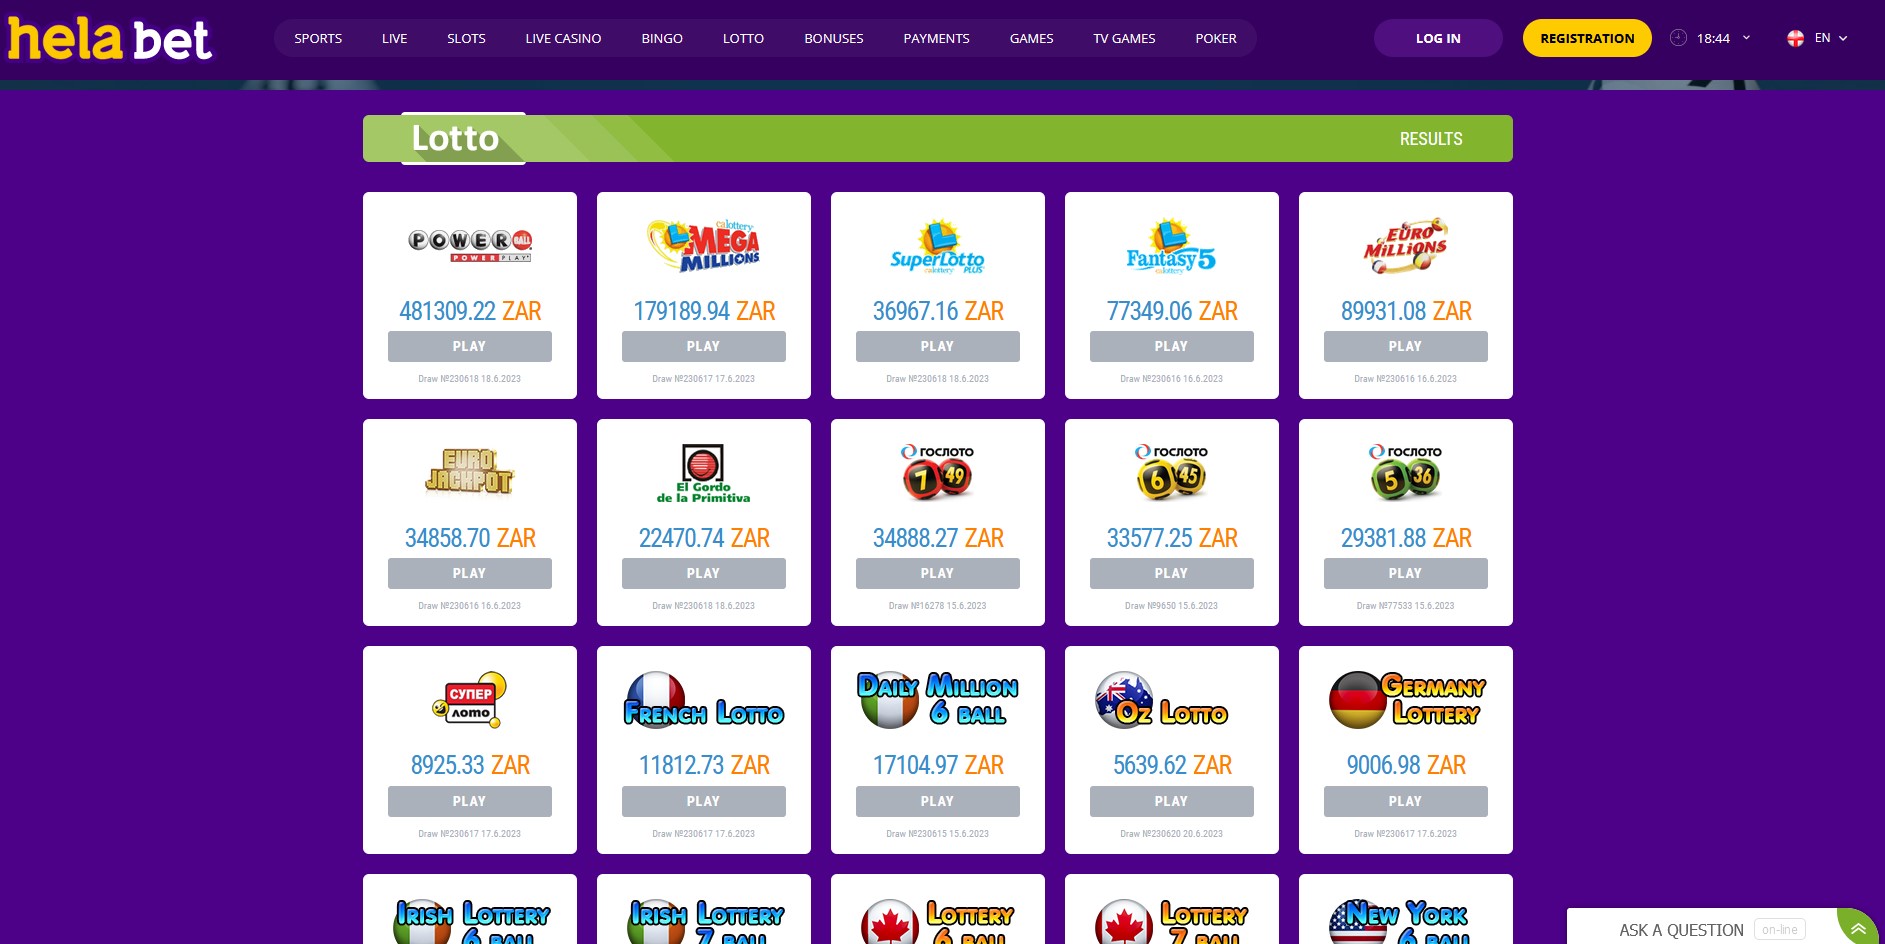The width and height of the screenshot is (1885, 944).
Task: Play the Euro Millions lottery
Action: 1406,346
